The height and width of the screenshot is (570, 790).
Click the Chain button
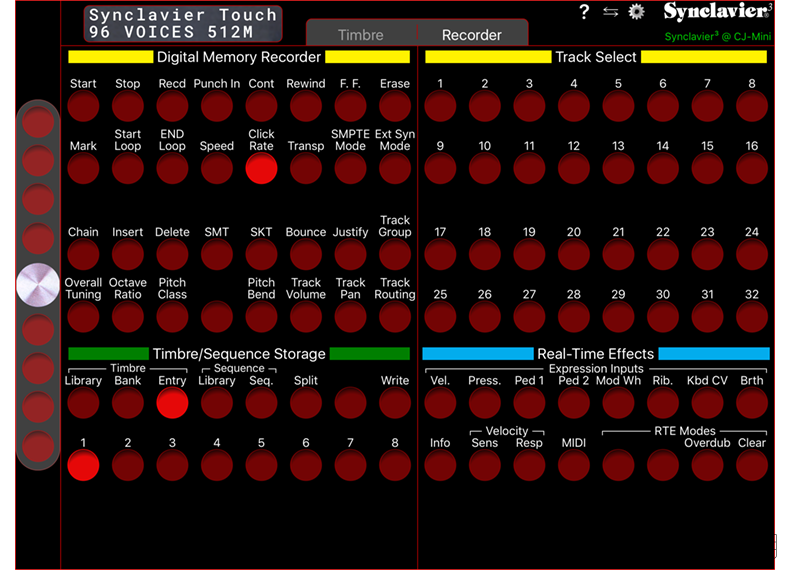[83, 254]
